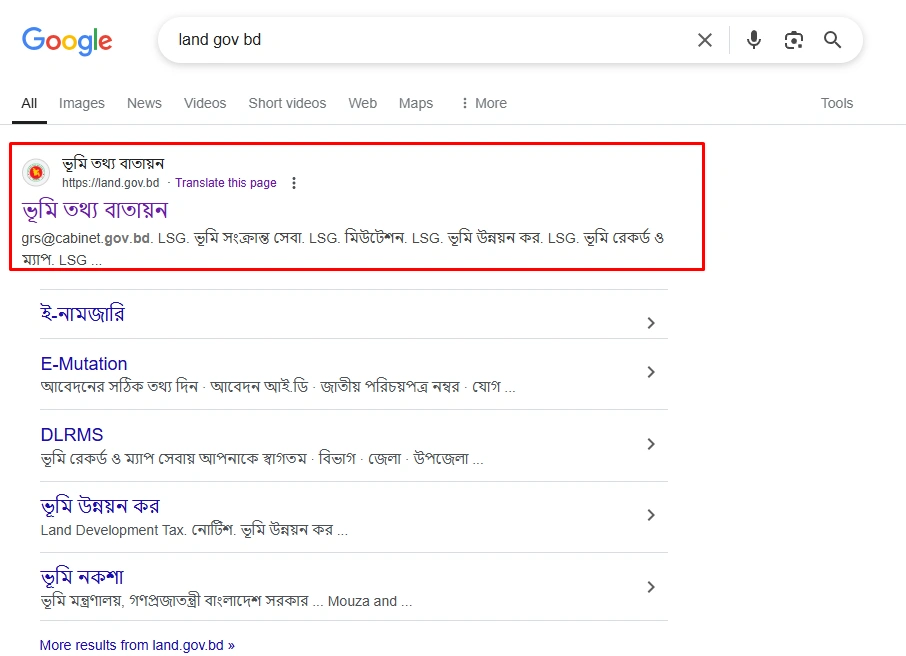Open the E-Mutation sitelink
This screenshot has height=656, width=906.
(x=84, y=364)
